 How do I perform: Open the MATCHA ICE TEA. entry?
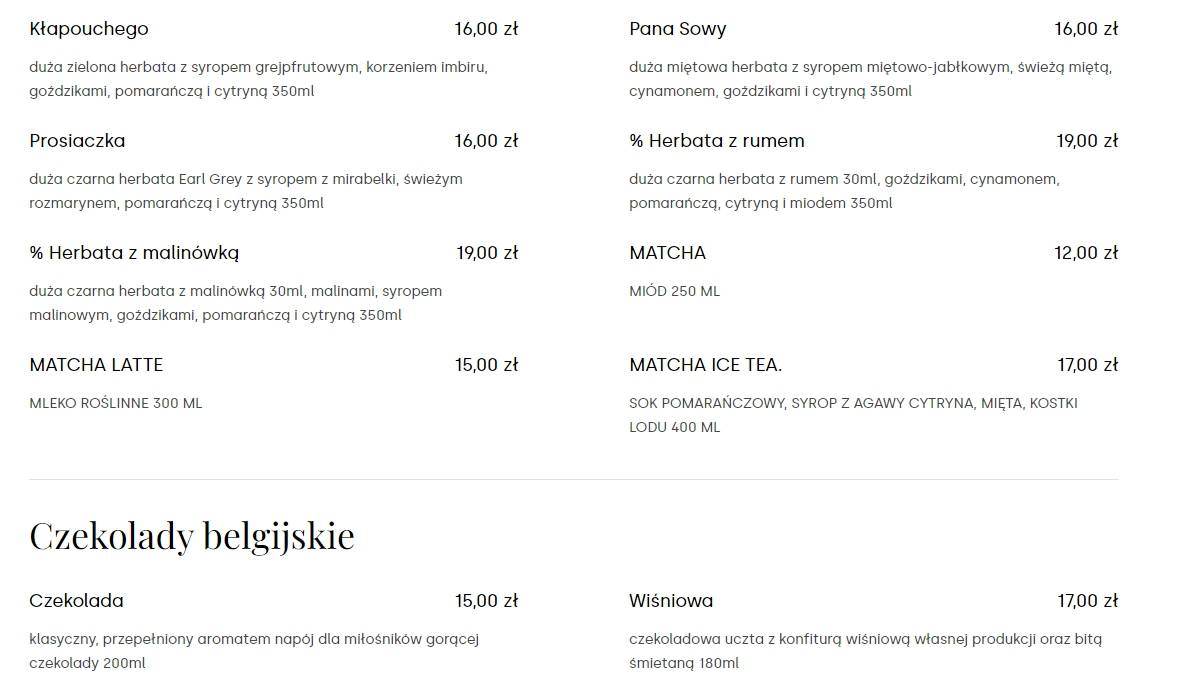pos(705,365)
